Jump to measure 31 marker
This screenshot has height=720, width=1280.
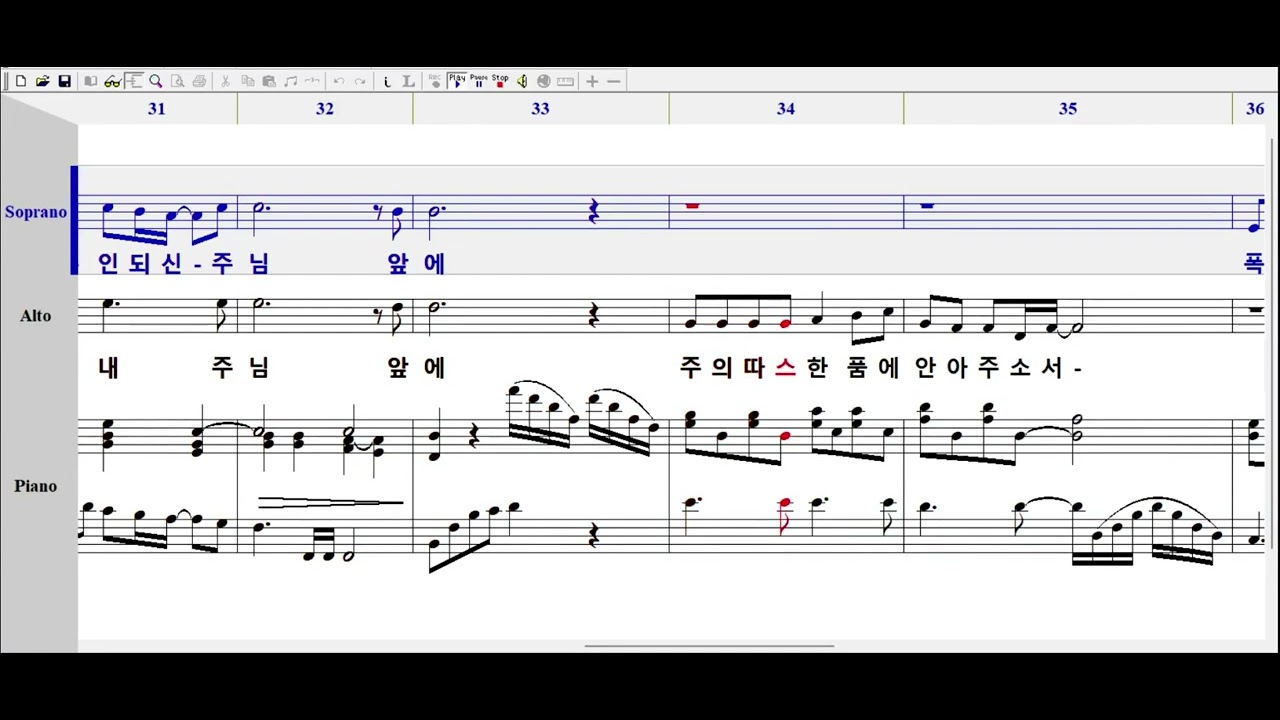[x=156, y=108]
